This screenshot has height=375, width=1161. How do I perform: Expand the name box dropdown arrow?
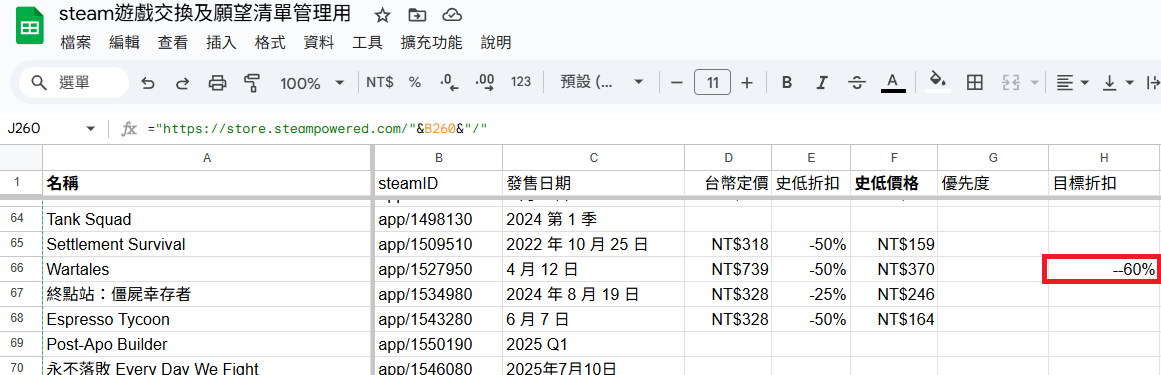pyautogui.click(x=91, y=129)
